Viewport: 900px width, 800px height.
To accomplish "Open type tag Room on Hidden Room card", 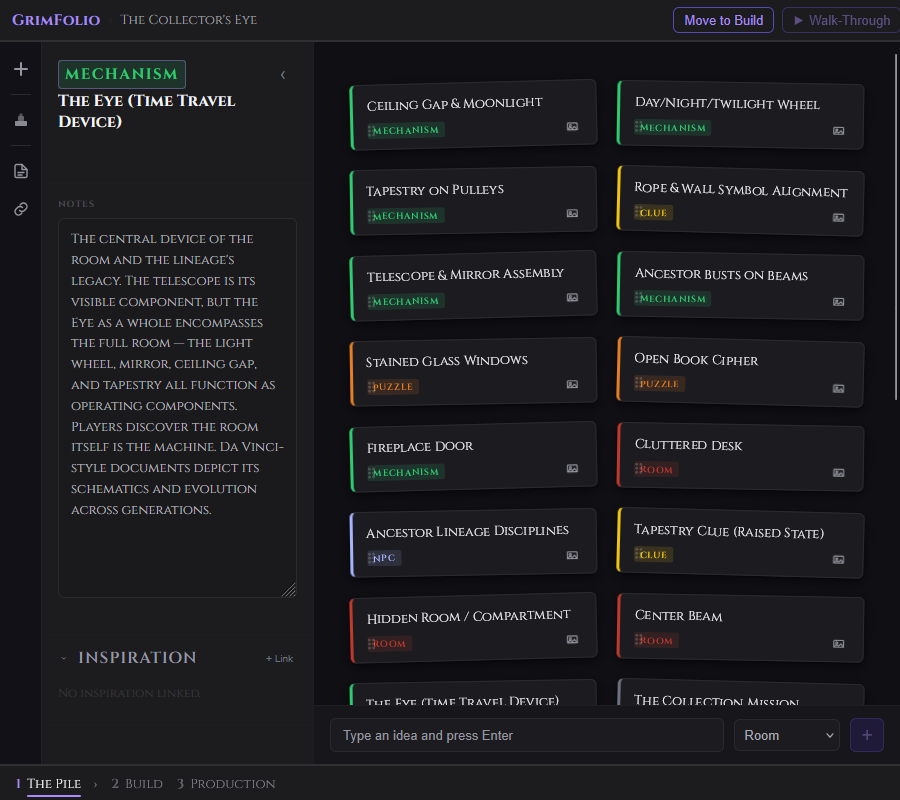I will [390, 644].
